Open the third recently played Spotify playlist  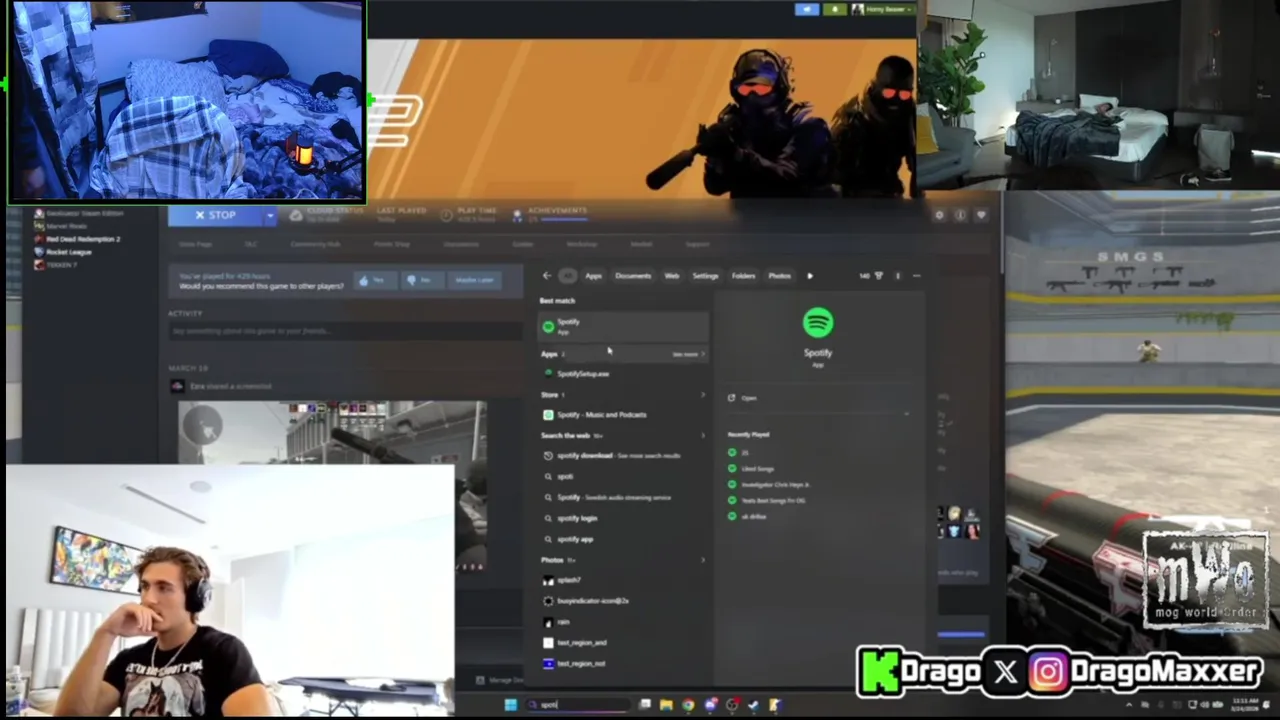(769, 485)
